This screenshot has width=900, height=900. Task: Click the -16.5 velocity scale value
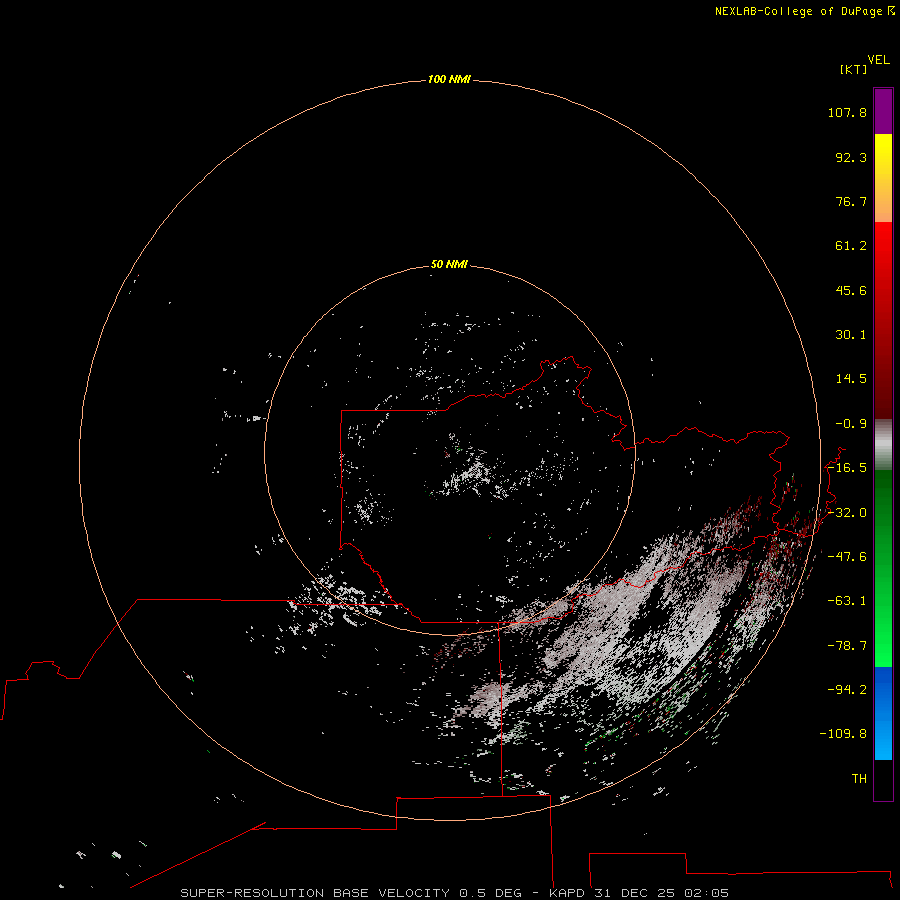click(x=847, y=468)
